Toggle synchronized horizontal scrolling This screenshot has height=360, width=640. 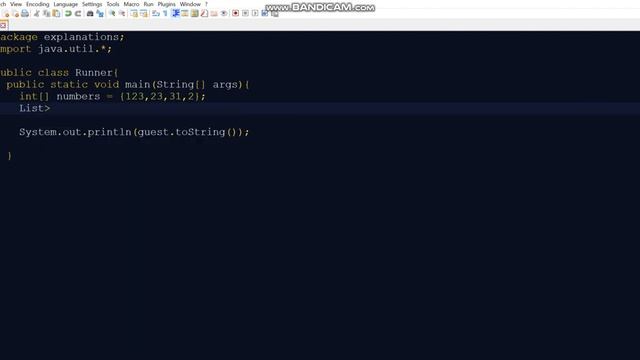tap(144, 13)
